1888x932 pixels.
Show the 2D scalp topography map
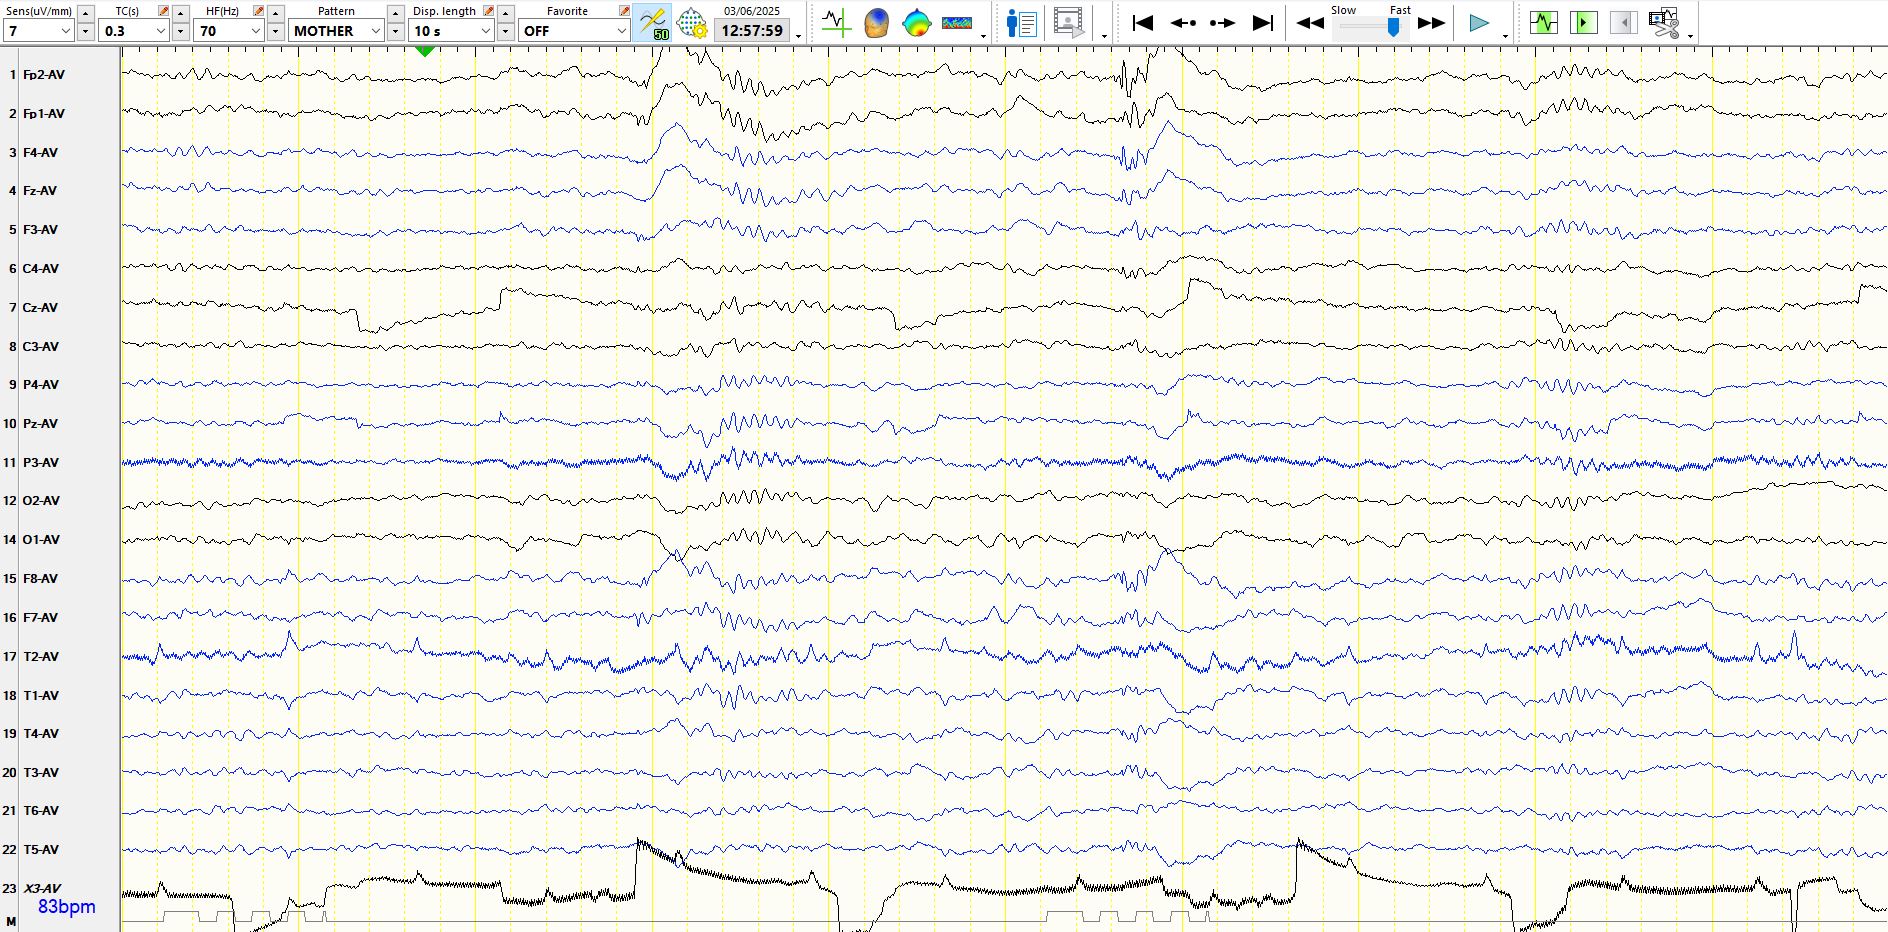coord(916,23)
